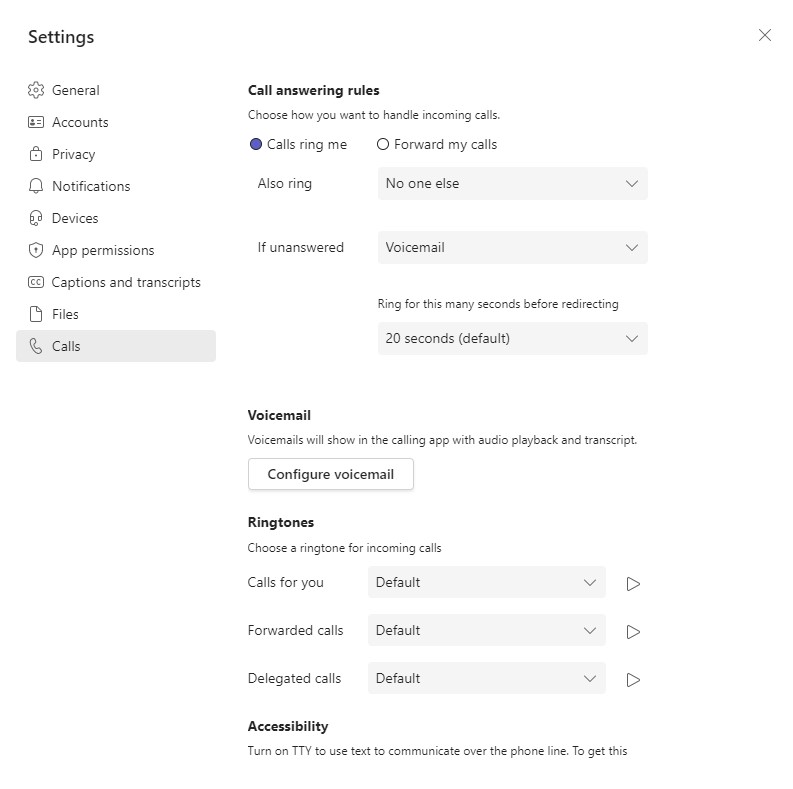This screenshot has height=789, width=793.
Task: Click the Files document icon
Action: point(36,314)
